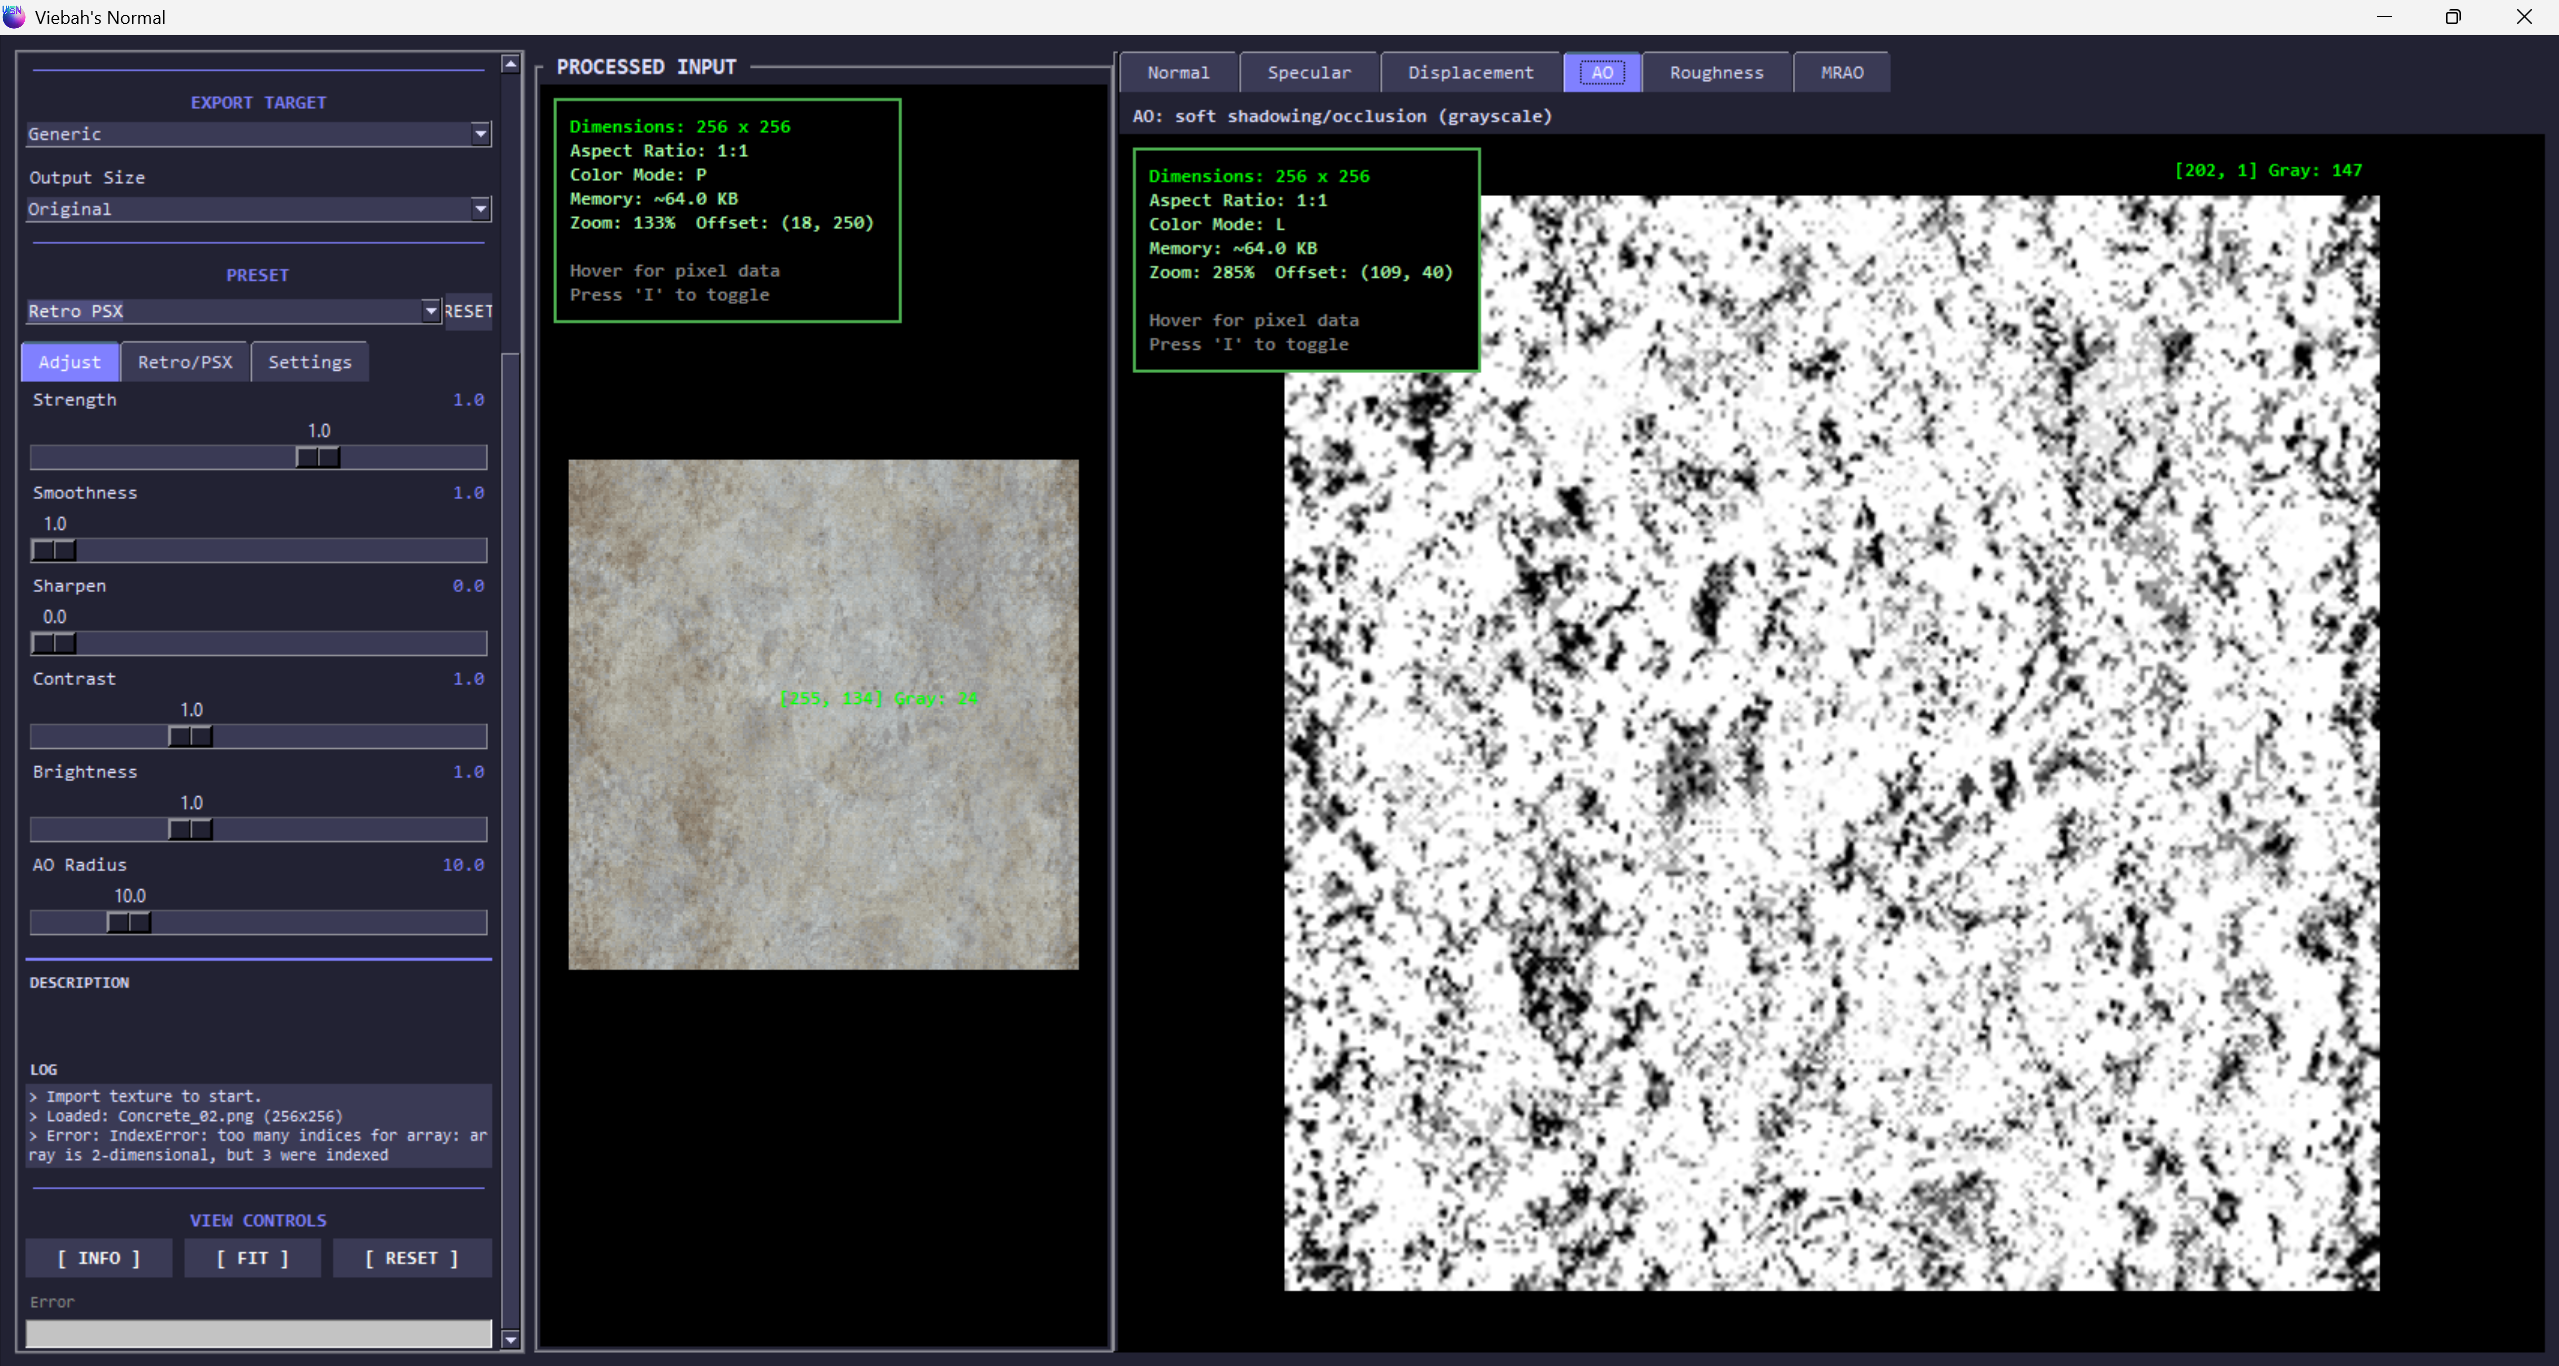The height and width of the screenshot is (1366, 2559).
Task: Select the Normal map tab
Action: [1178, 72]
